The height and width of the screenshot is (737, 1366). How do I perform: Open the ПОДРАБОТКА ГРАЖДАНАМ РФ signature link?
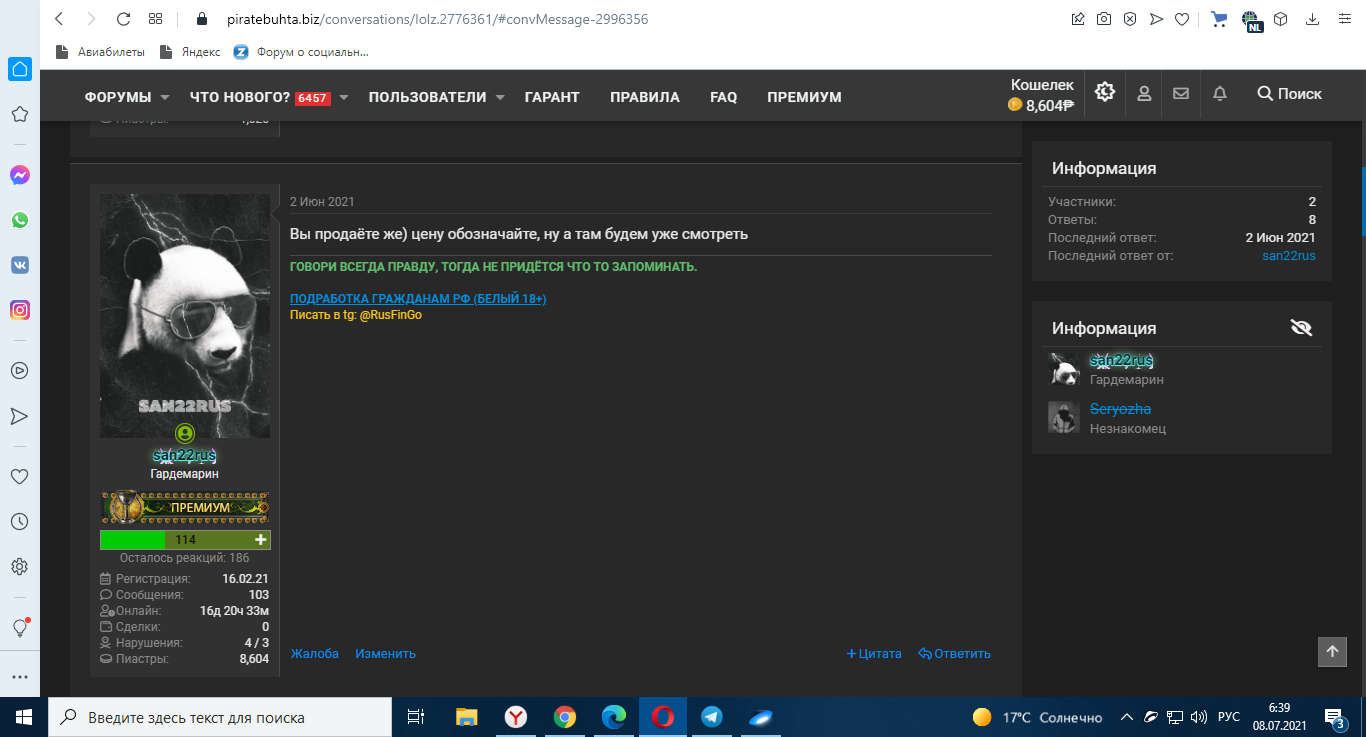coord(418,299)
